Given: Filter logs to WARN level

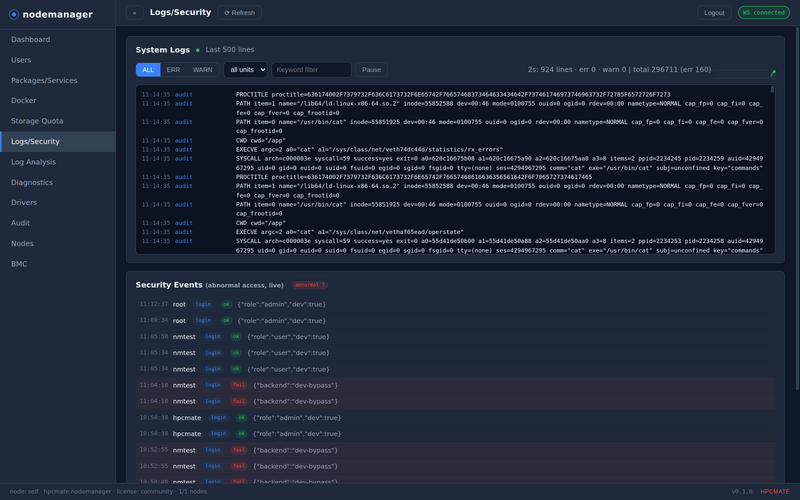Looking at the screenshot, I should pyautogui.click(x=203, y=70).
